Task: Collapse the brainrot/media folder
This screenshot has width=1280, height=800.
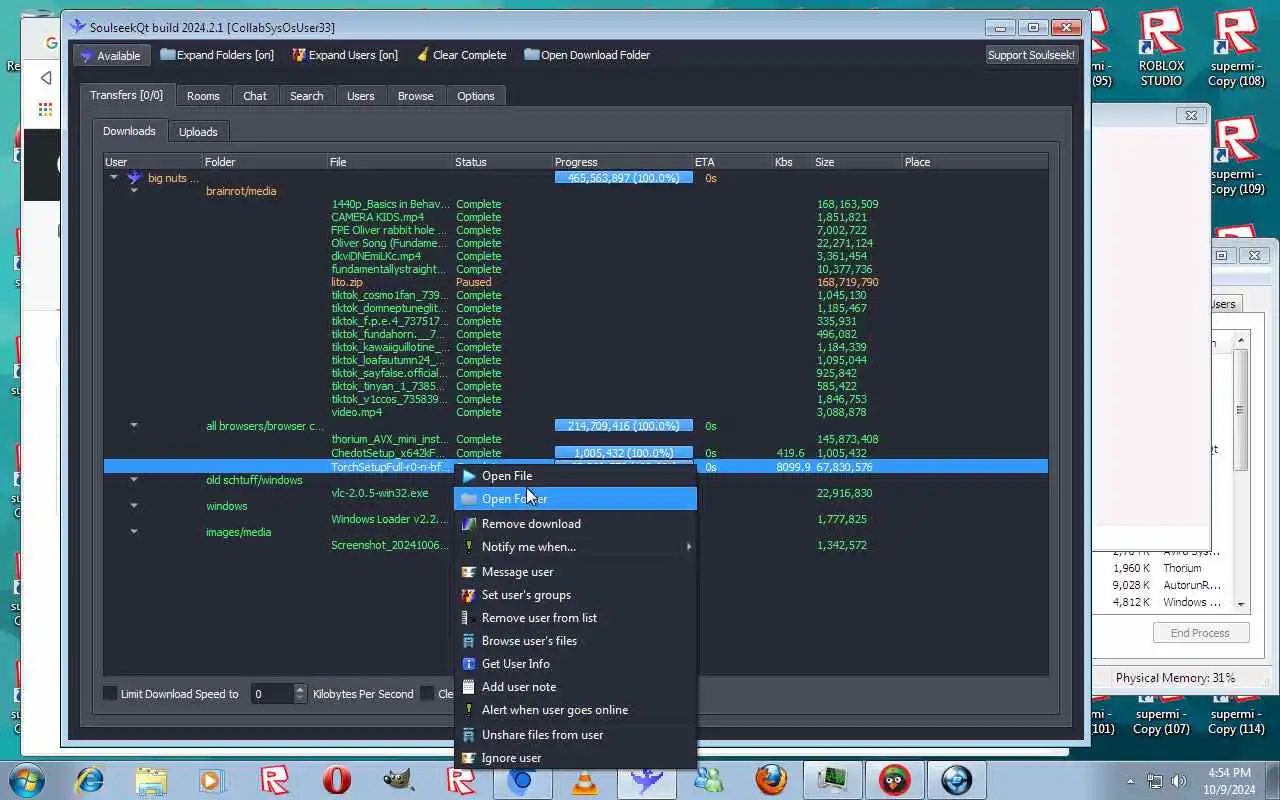Action: click(133, 191)
